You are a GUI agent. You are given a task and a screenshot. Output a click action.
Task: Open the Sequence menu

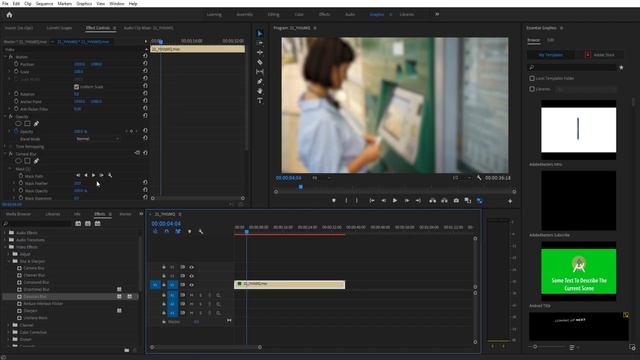tap(44, 3)
